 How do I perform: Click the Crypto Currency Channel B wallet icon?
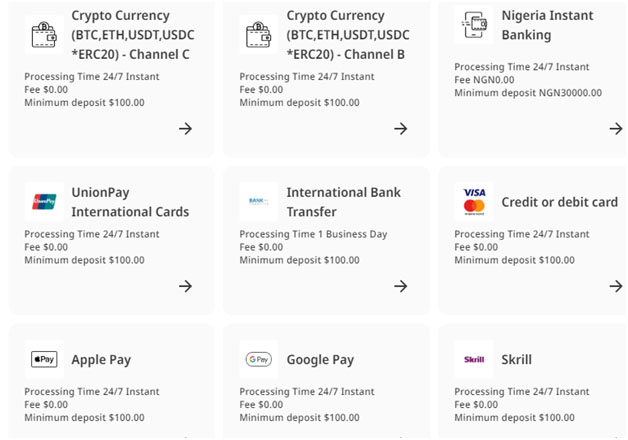click(x=259, y=34)
